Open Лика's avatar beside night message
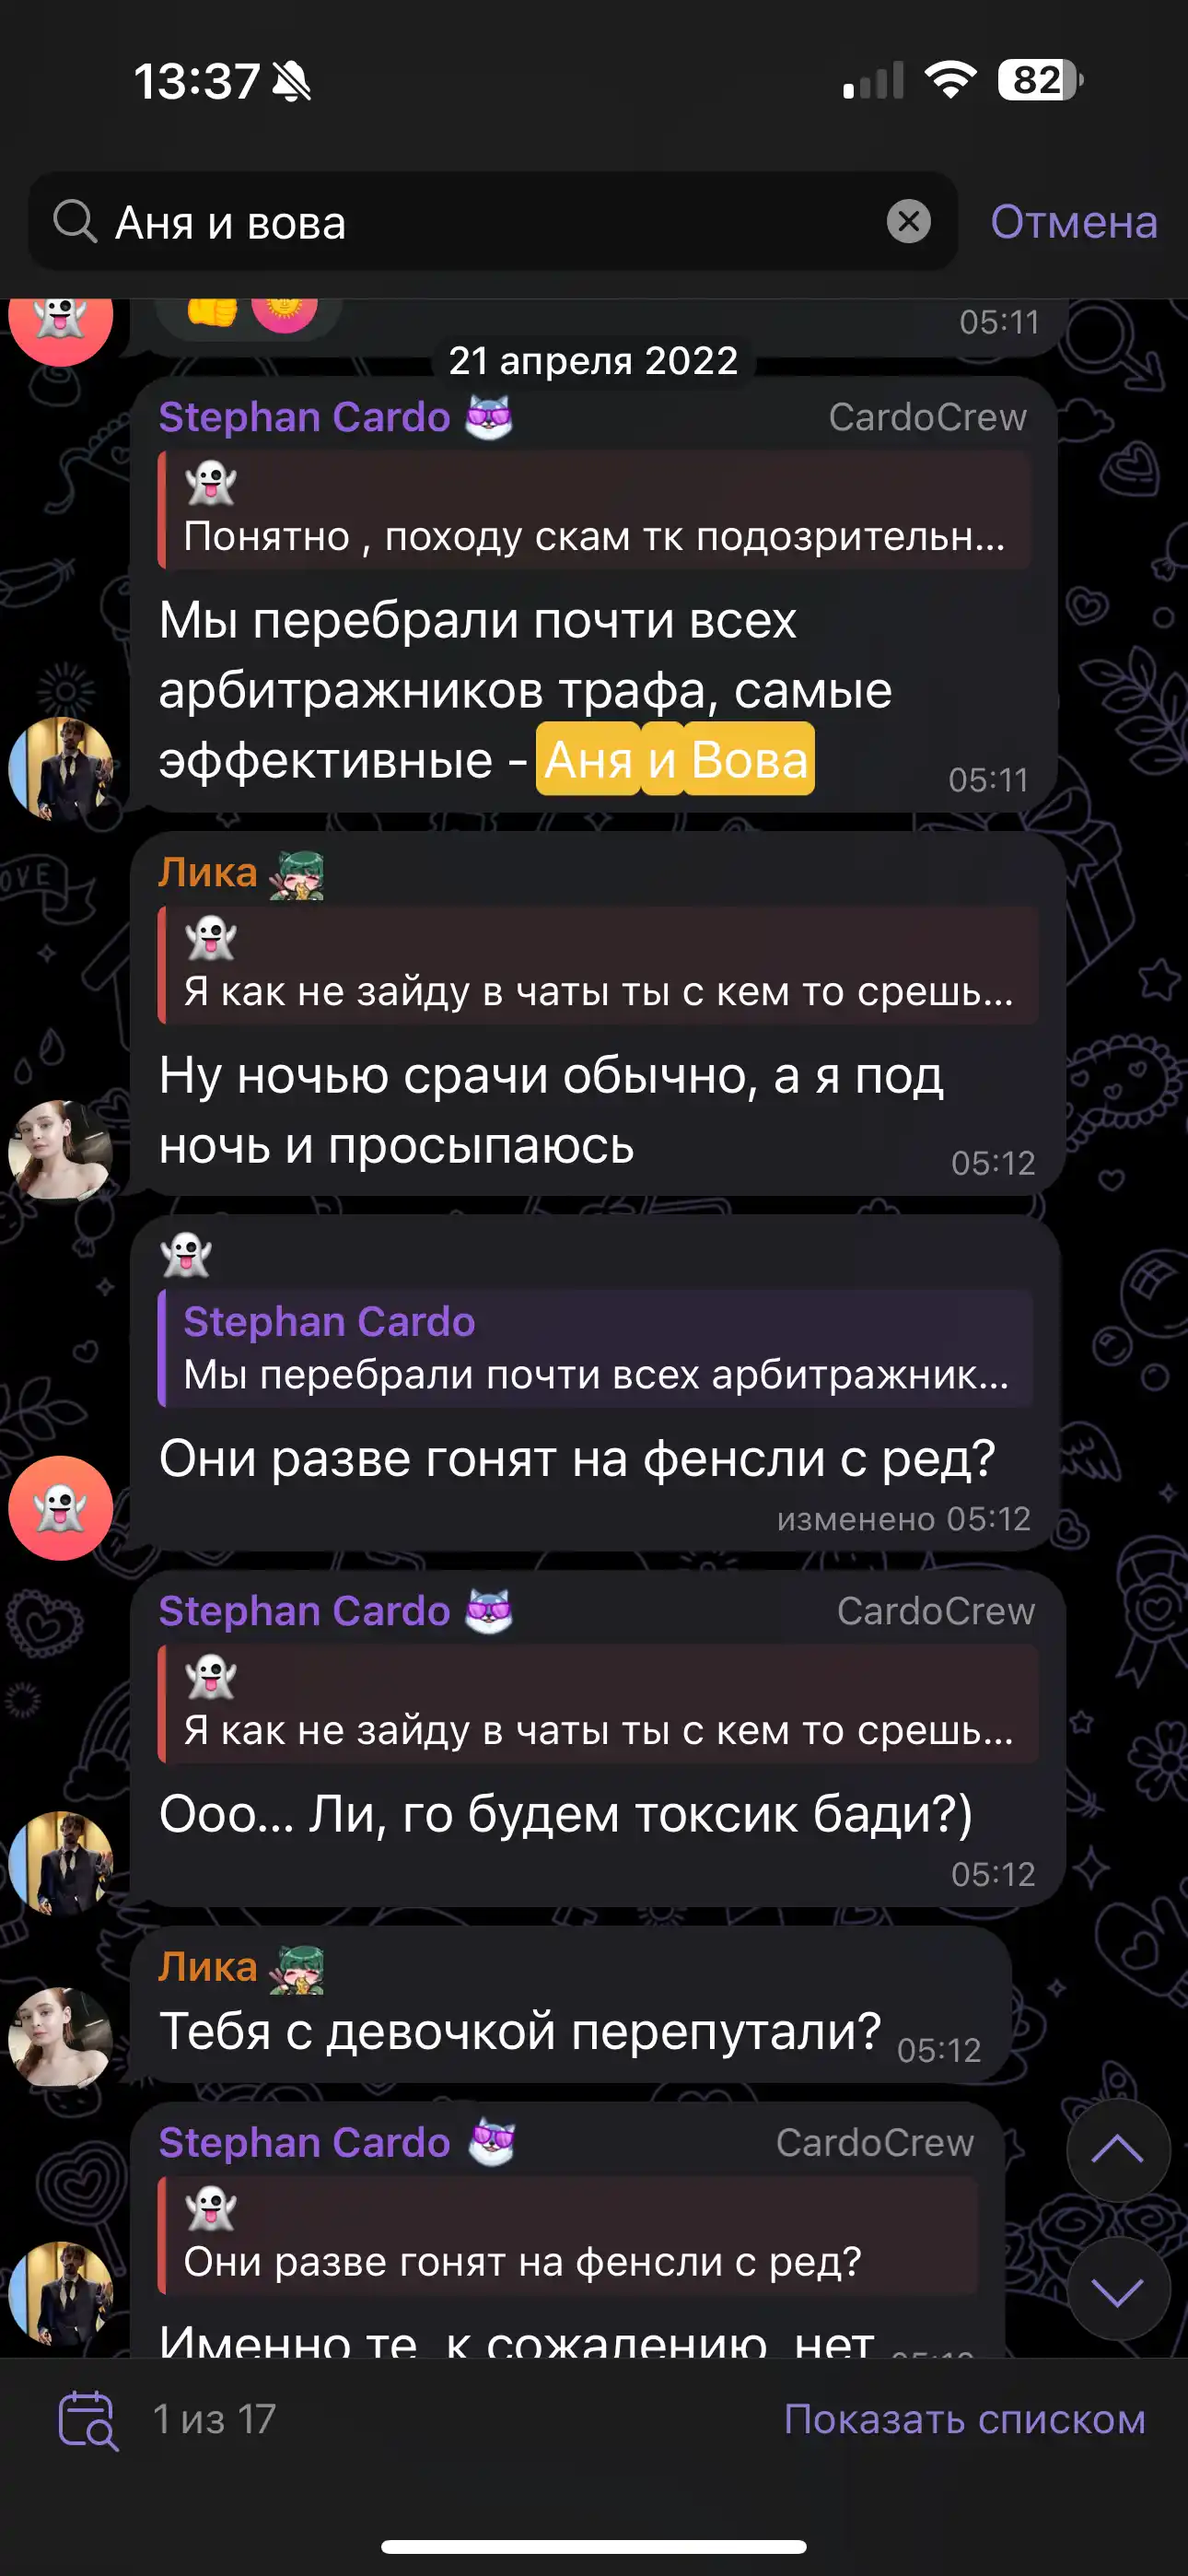Viewport: 1188px width, 2576px height. [x=60, y=1151]
